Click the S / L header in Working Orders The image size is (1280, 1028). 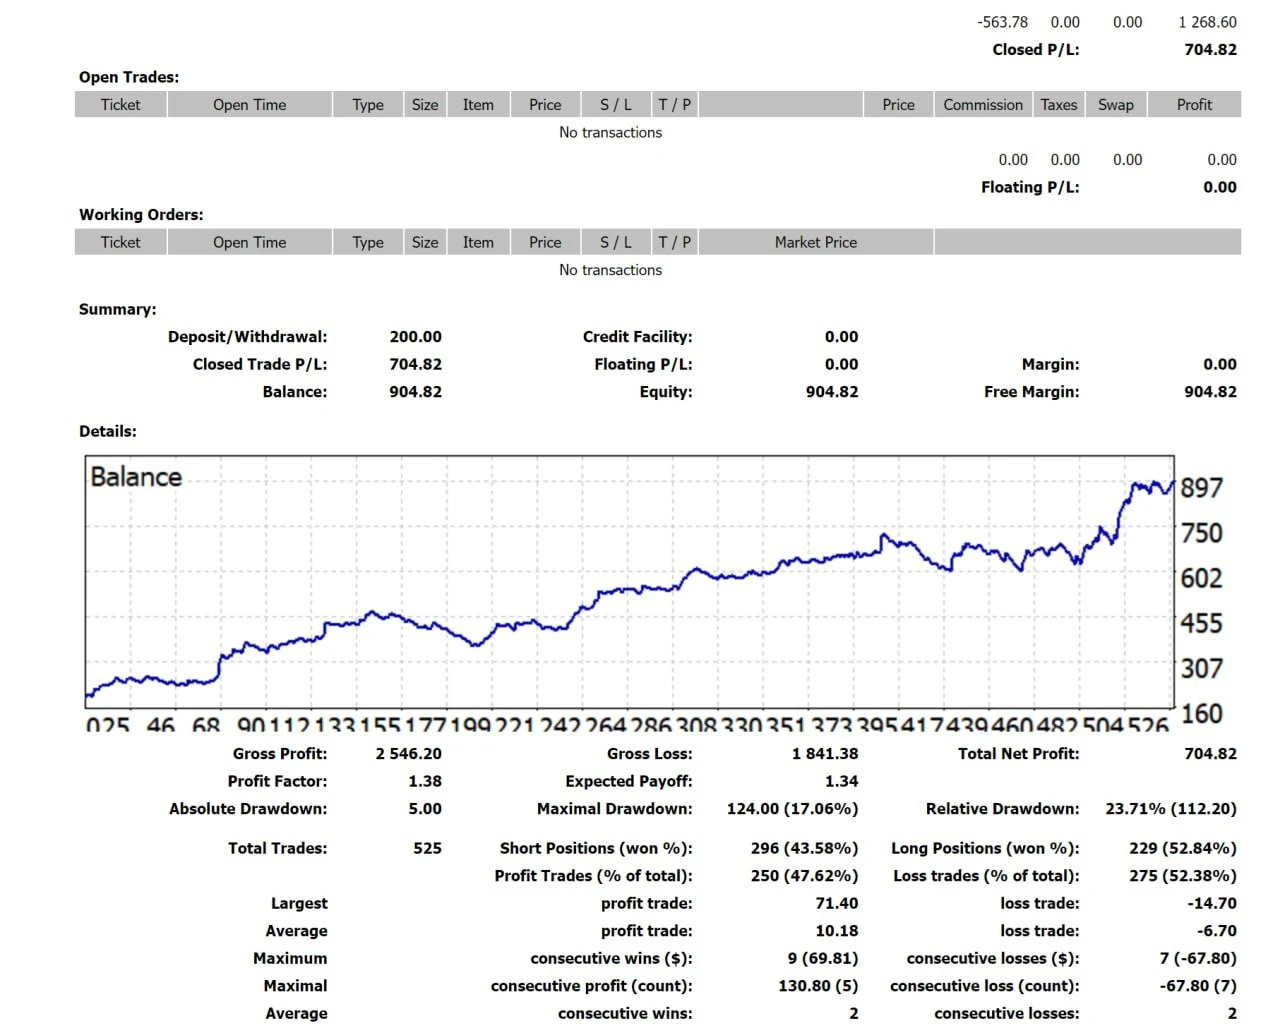coord(615,242)
